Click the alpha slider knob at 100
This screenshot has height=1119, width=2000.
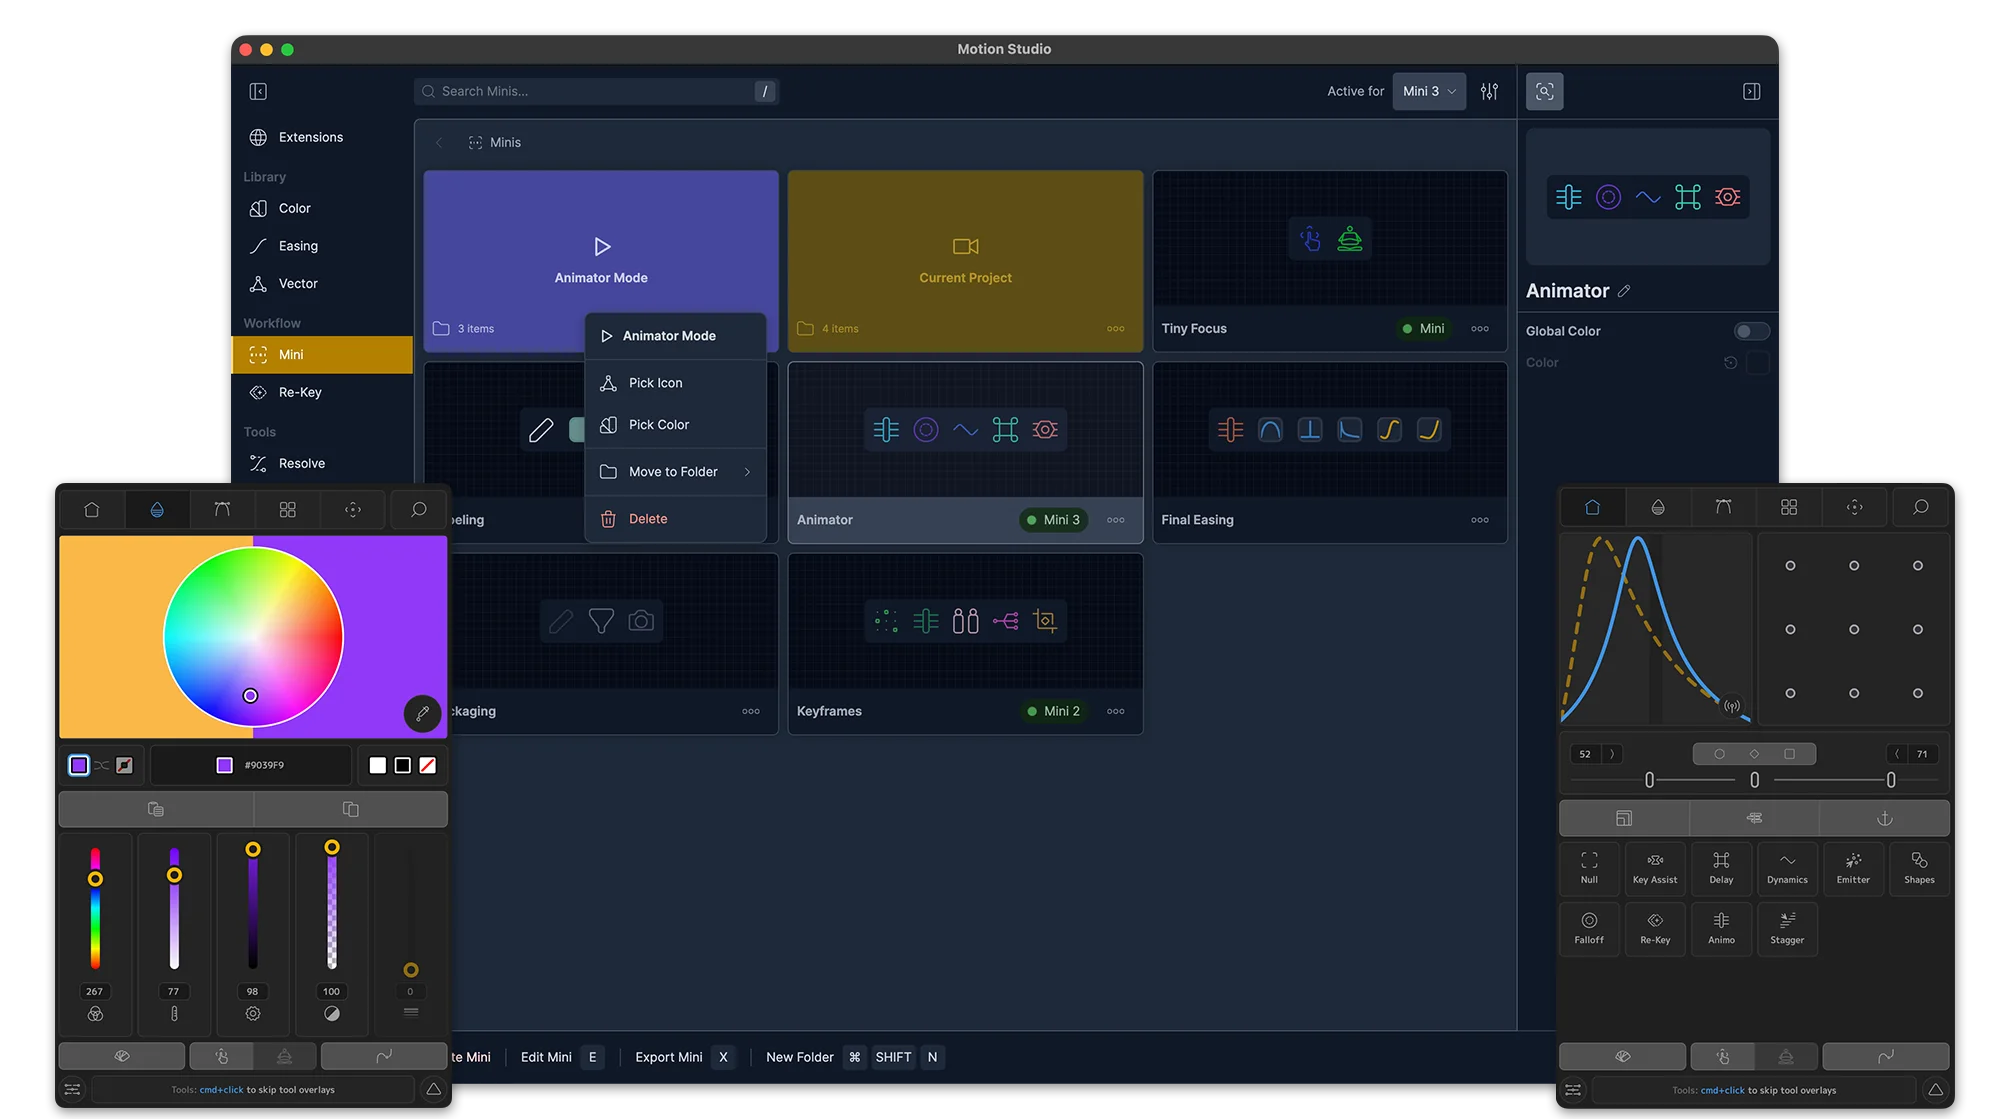332,847
